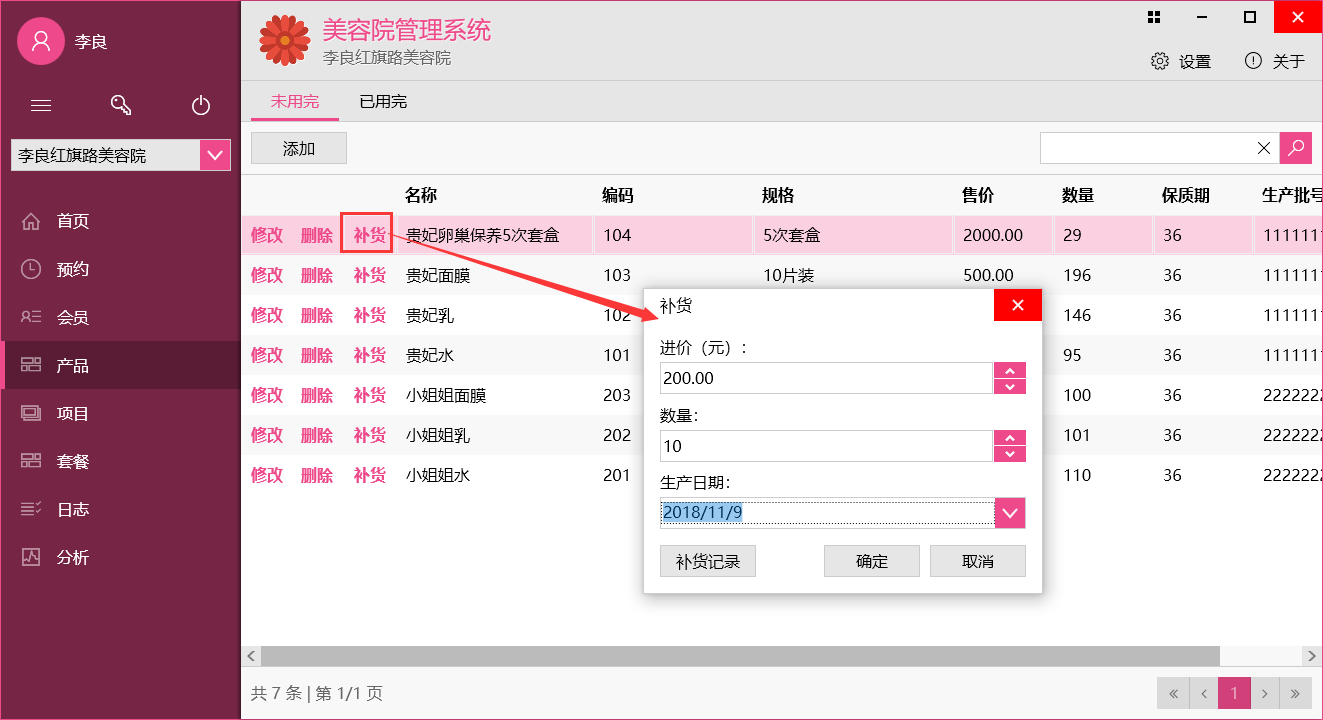
Task: Switch to the 已用完 tab
Action: (383, 102)
